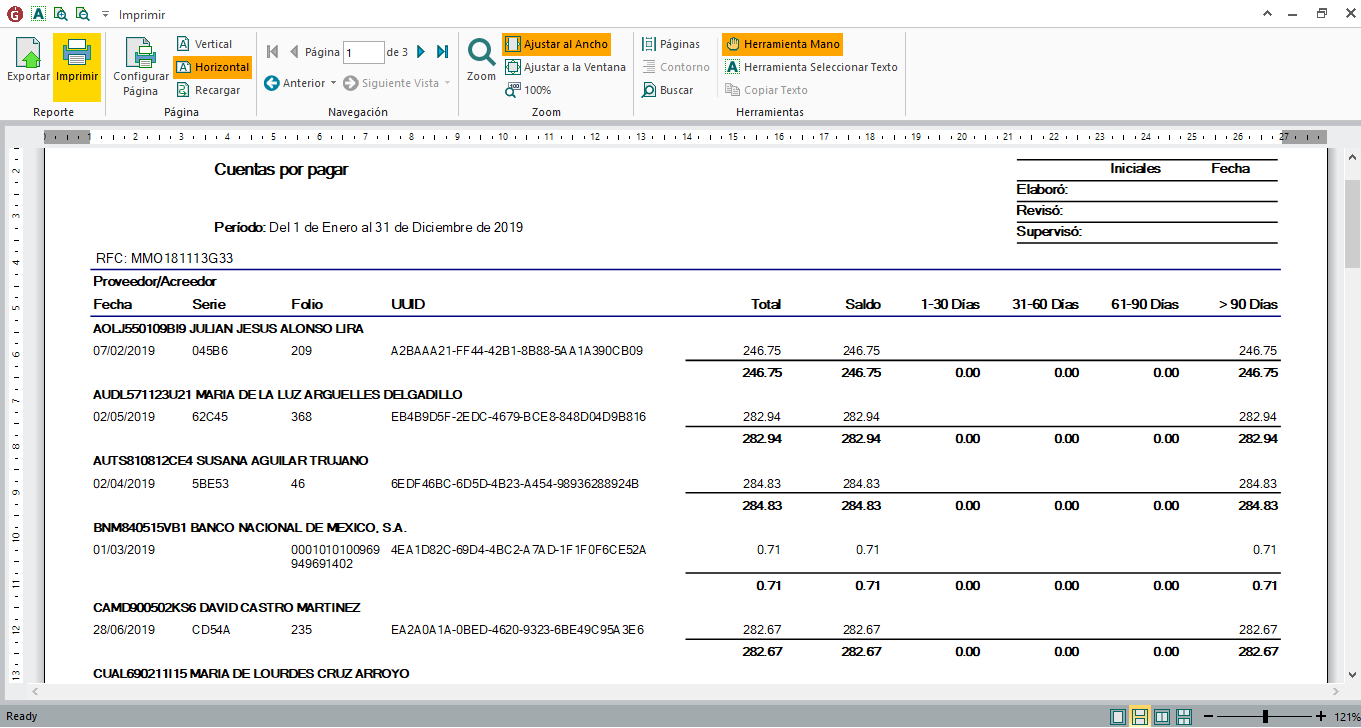The height and width of the screenshot is (728, 1361).
Task: Enable Herramienta Seleccionar Texto
Action: pos(811,67)
